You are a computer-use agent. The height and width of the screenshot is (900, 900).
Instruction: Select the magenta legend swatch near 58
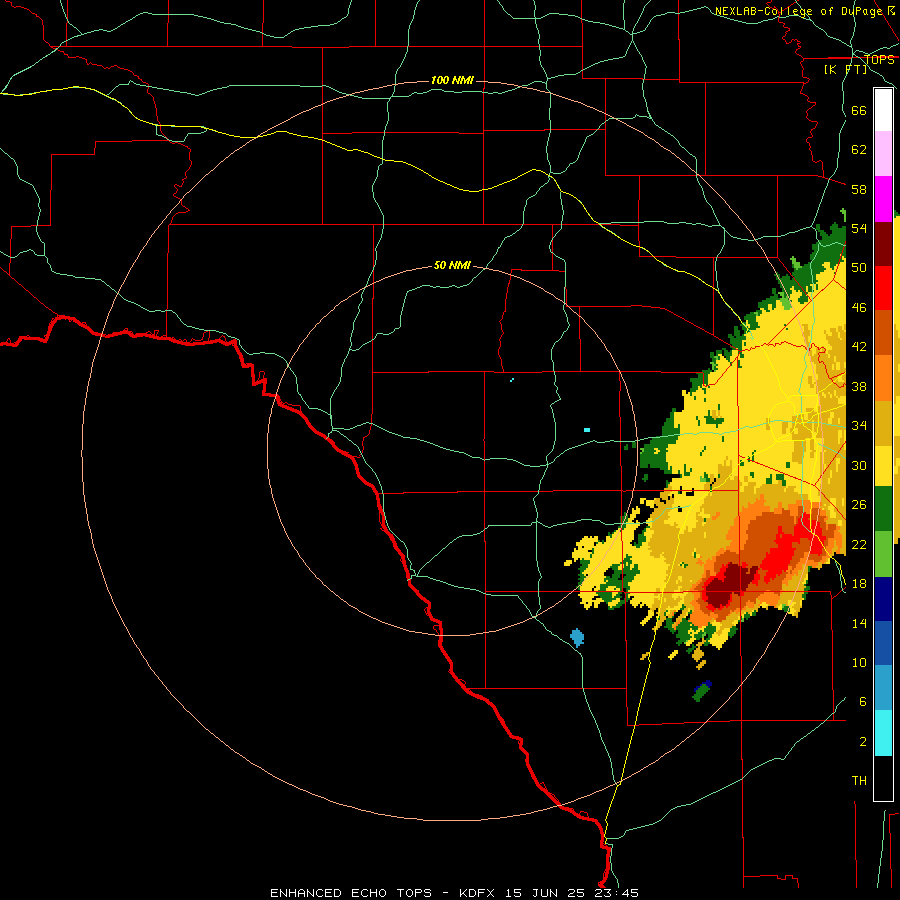pyautogui.click(x=883, y=199)
